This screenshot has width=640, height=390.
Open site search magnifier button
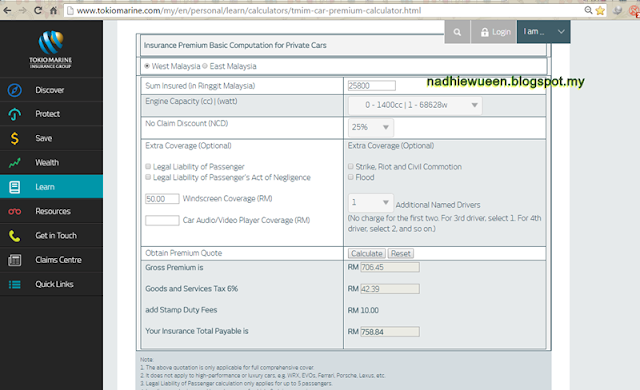pos(457,32)
